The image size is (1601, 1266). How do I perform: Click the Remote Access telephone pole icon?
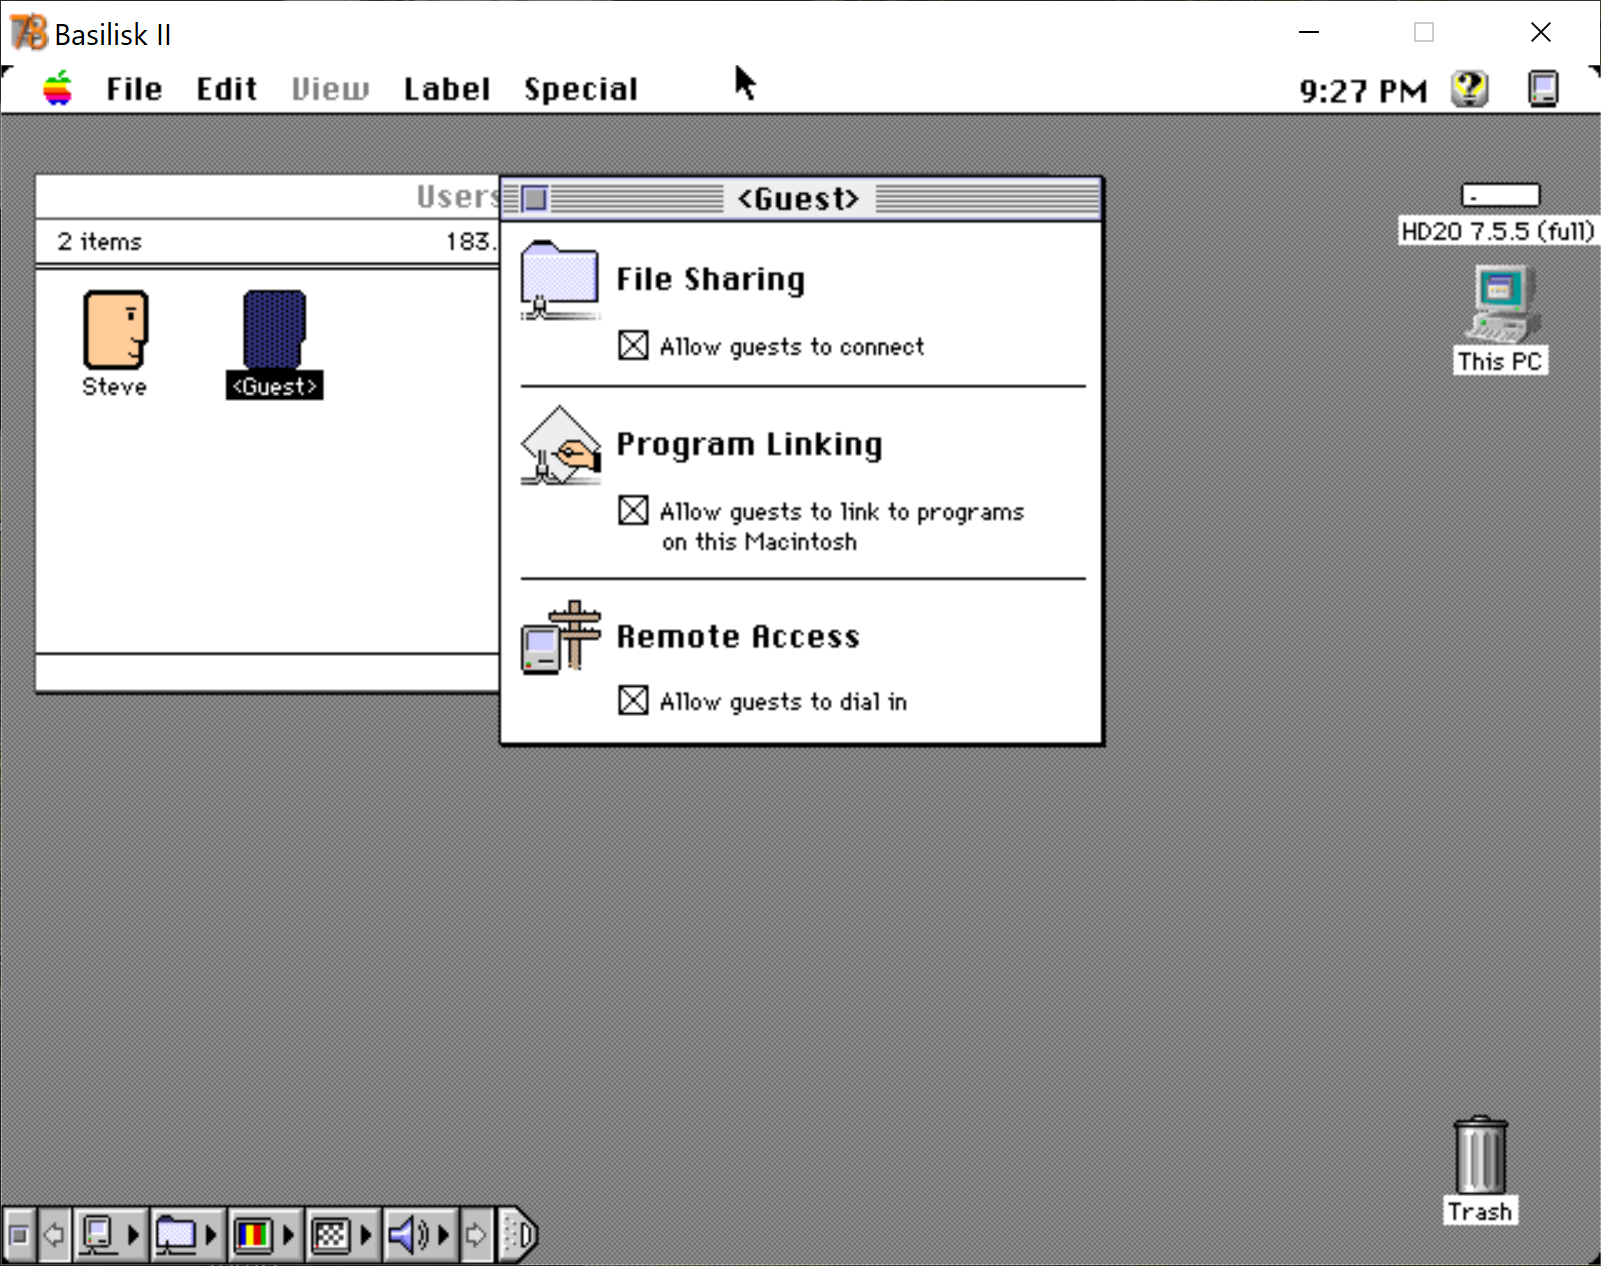coord(560,636)
